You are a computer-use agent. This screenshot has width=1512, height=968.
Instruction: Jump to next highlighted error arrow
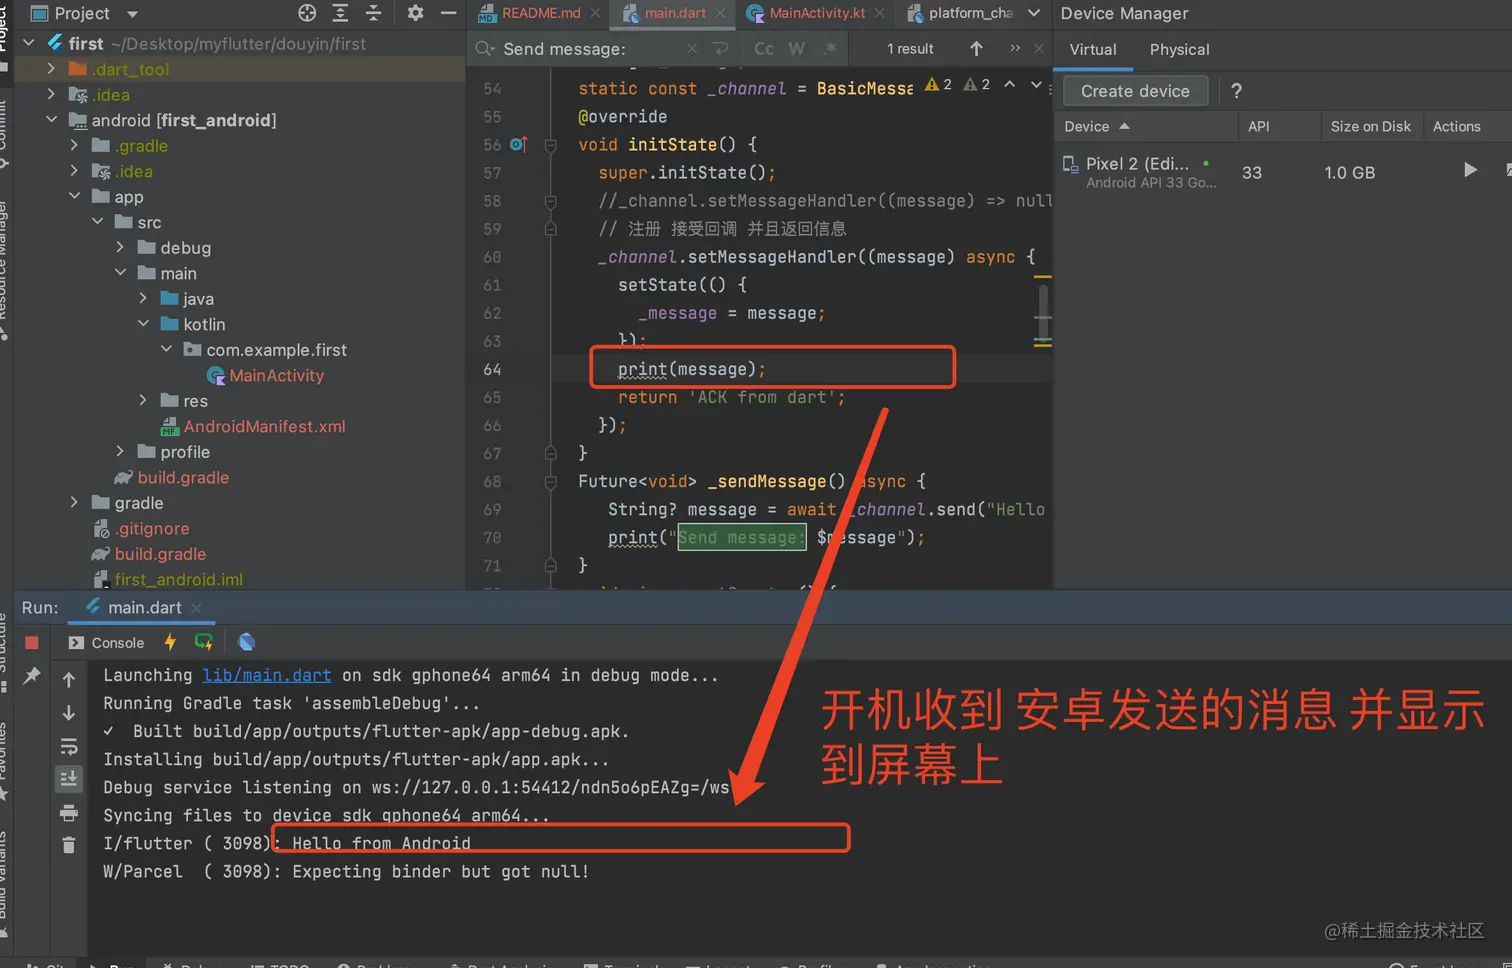[1036, 84]
